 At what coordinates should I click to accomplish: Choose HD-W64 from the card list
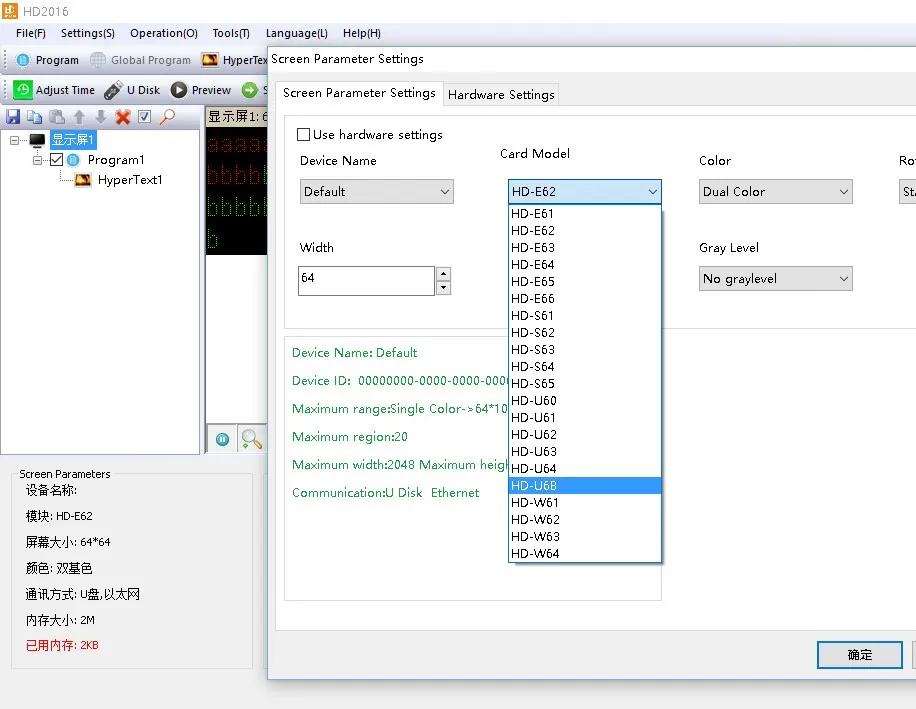pyautogui.click(x=585, y=553)
